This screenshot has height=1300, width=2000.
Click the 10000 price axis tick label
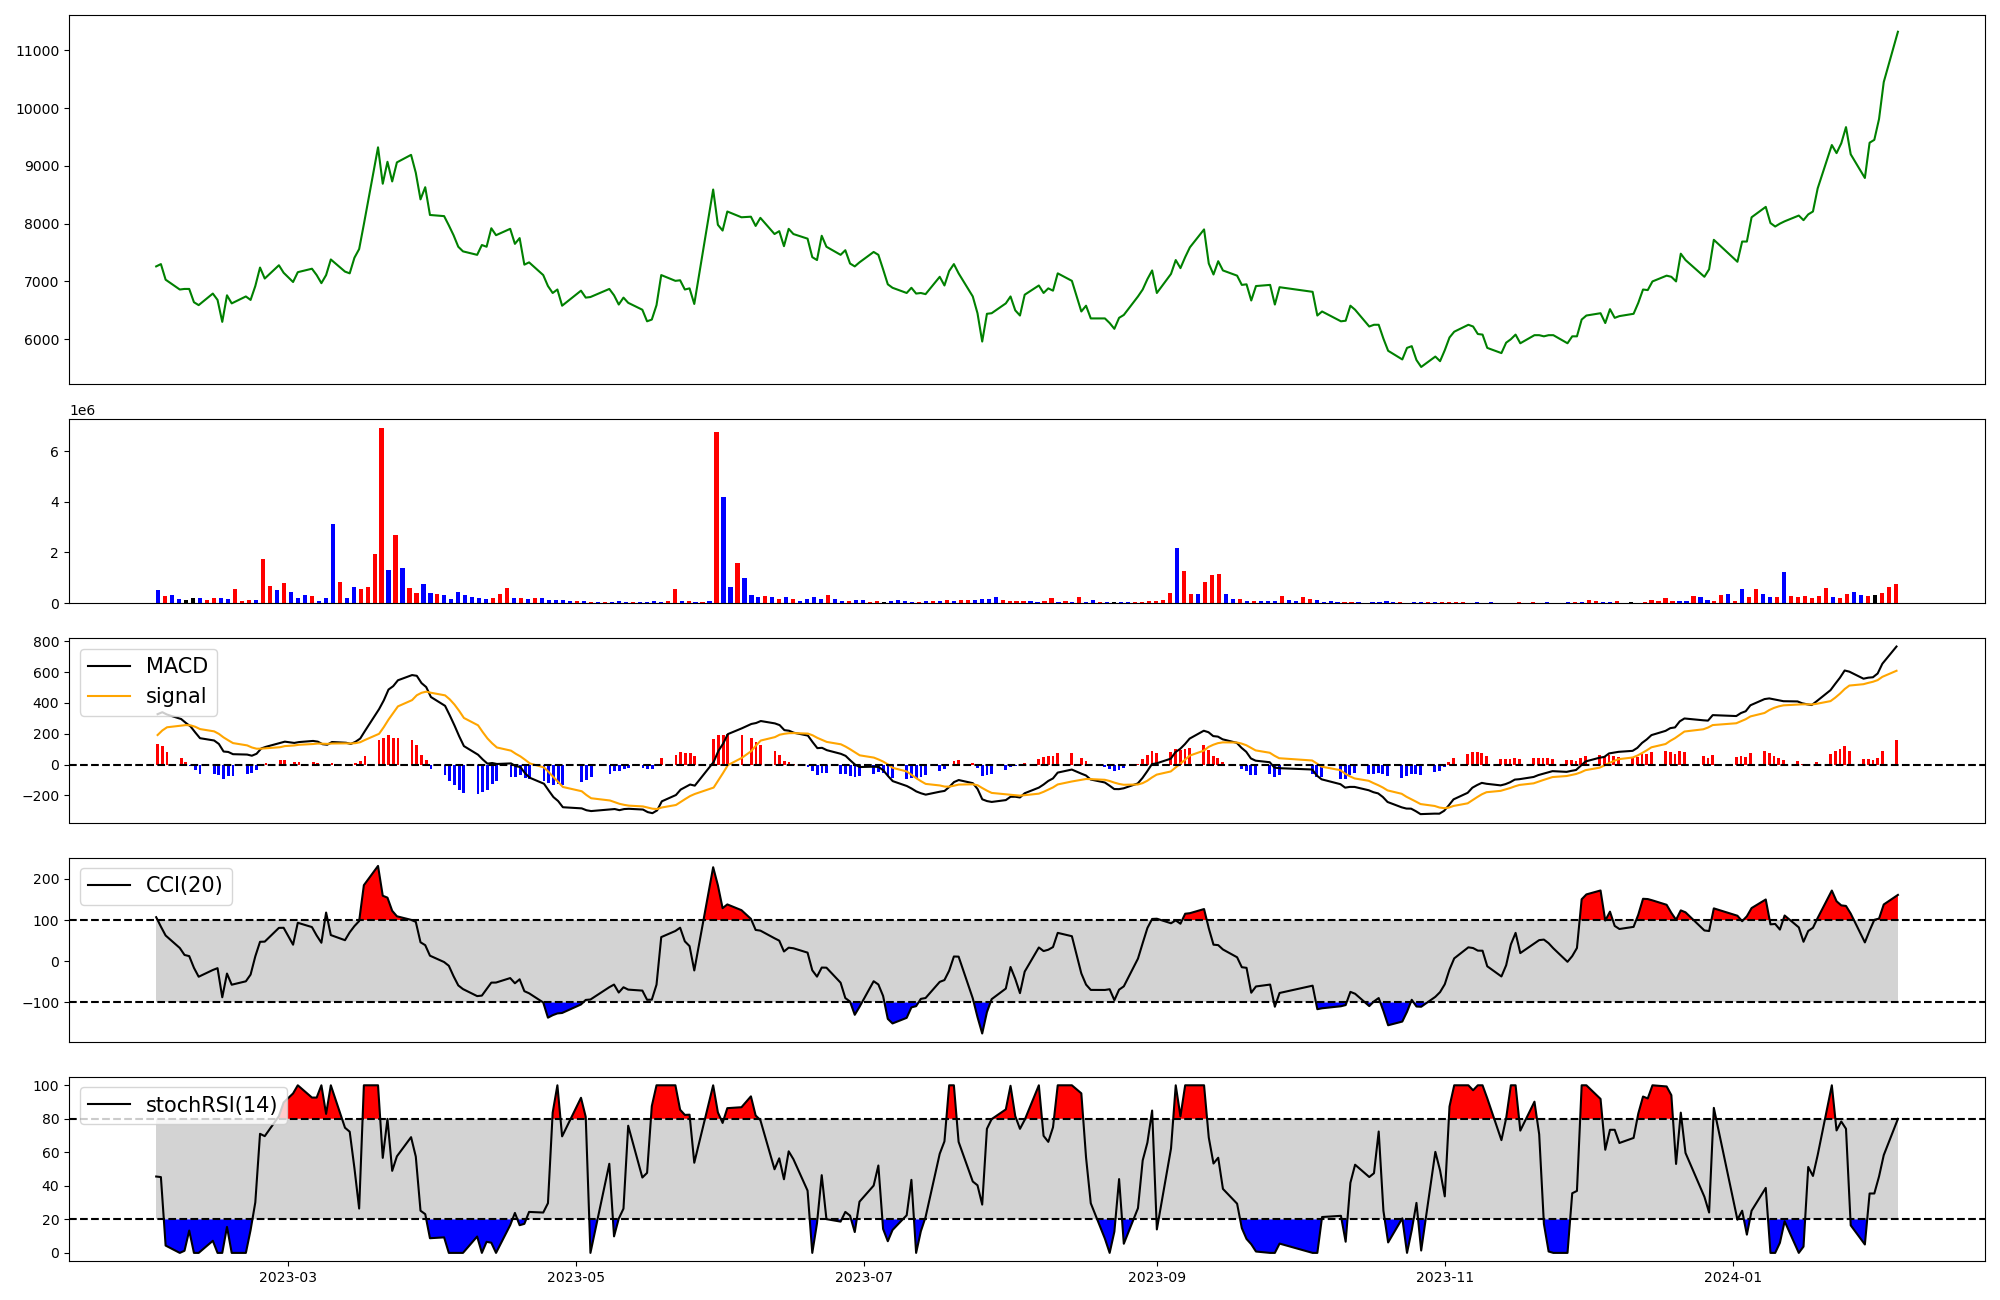(x=39, y=109)
